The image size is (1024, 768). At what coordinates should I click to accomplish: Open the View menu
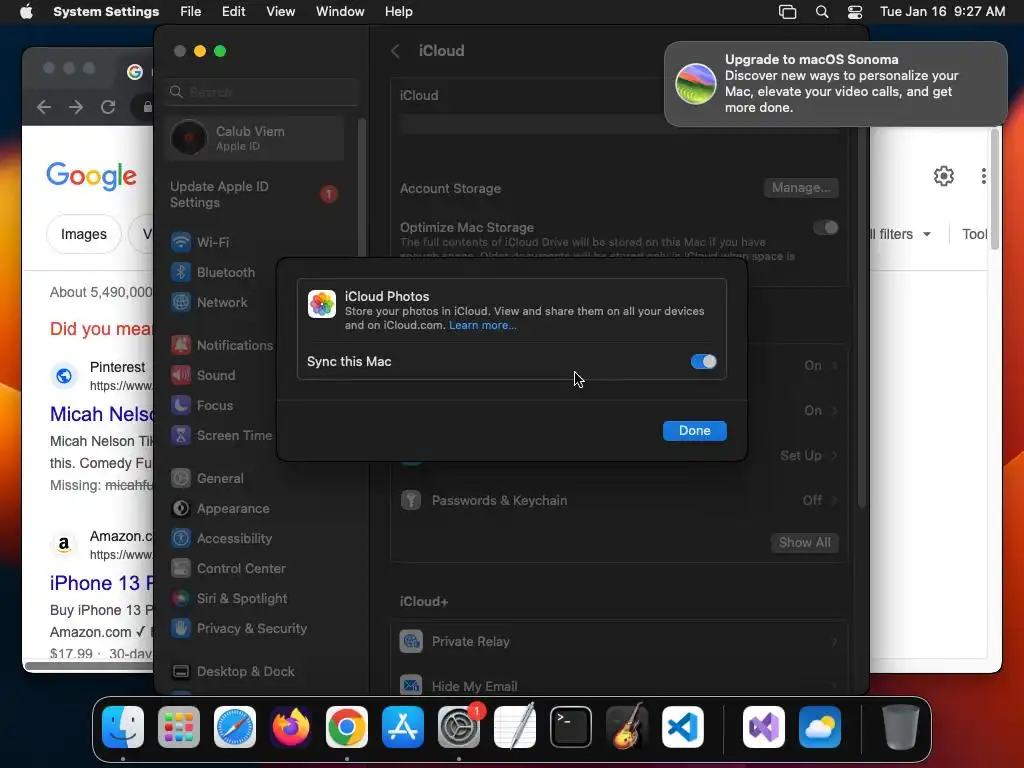pos(280,12)
